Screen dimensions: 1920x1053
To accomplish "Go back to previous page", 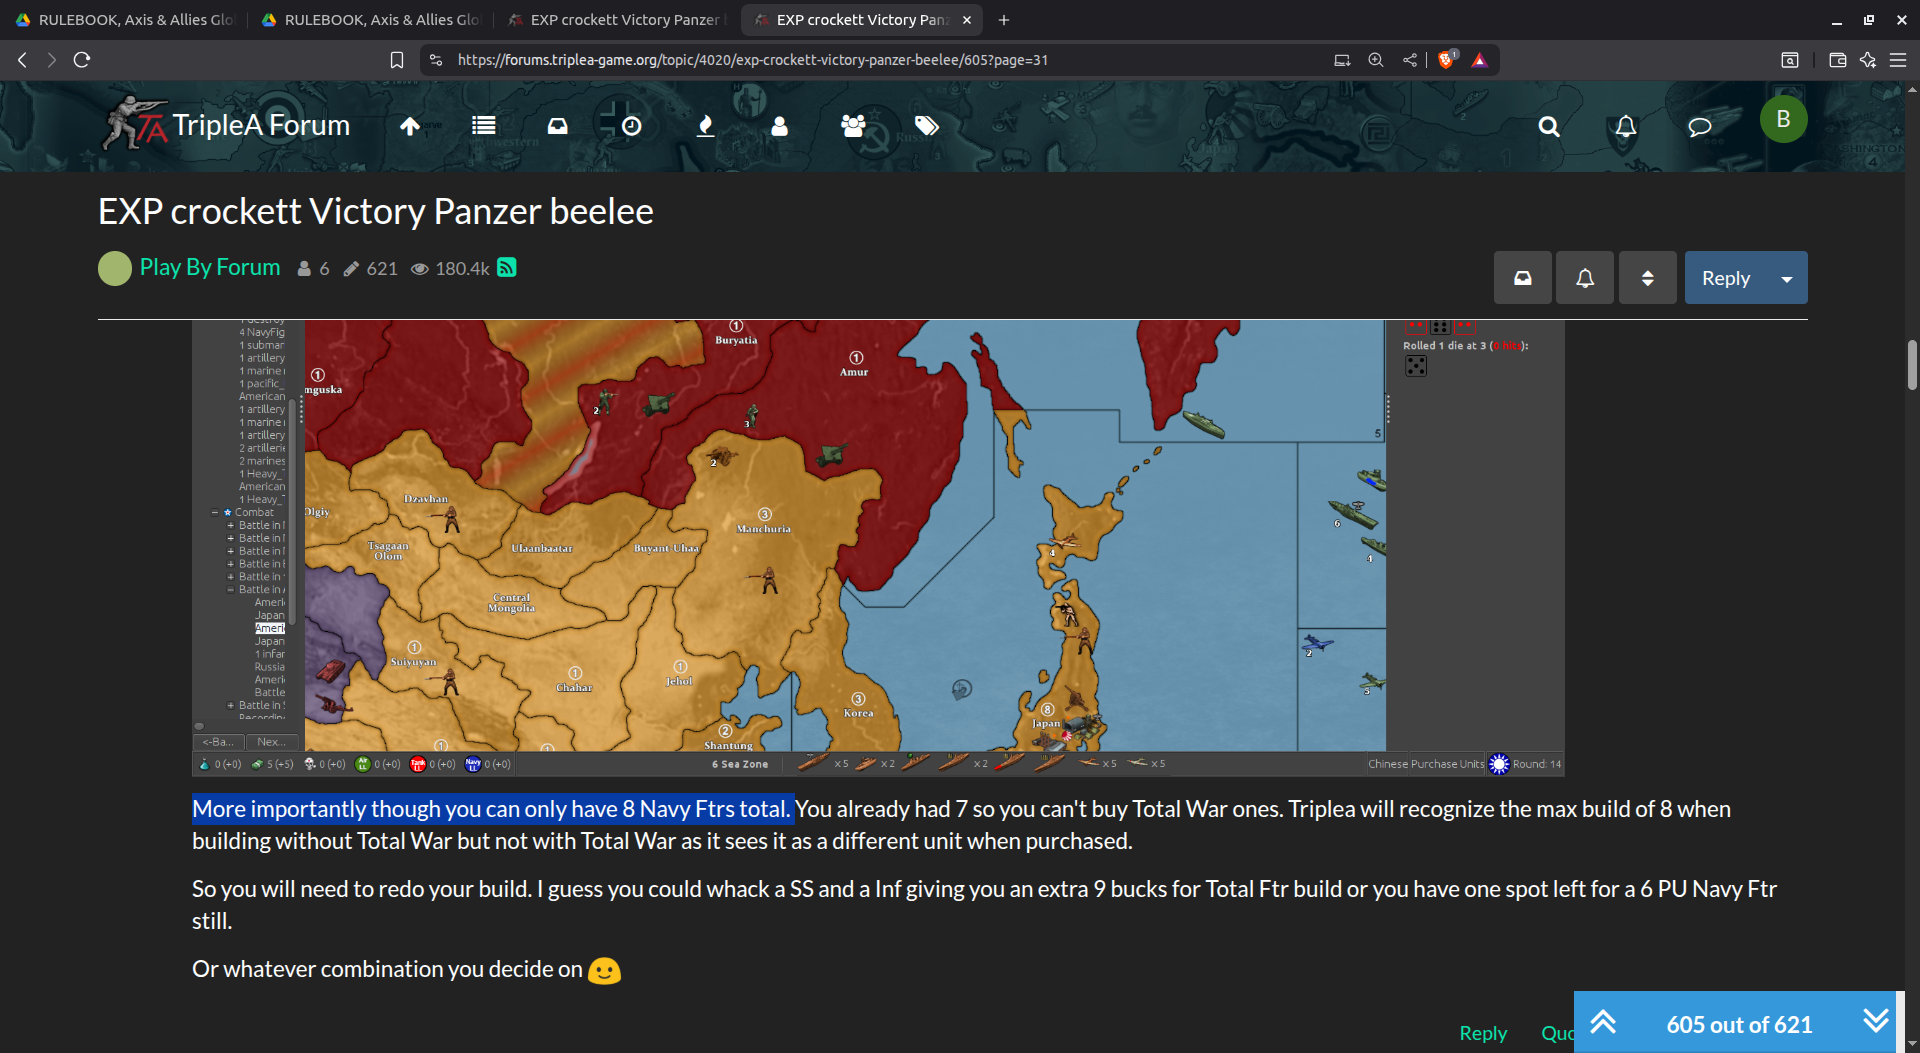I will (22, 60).
